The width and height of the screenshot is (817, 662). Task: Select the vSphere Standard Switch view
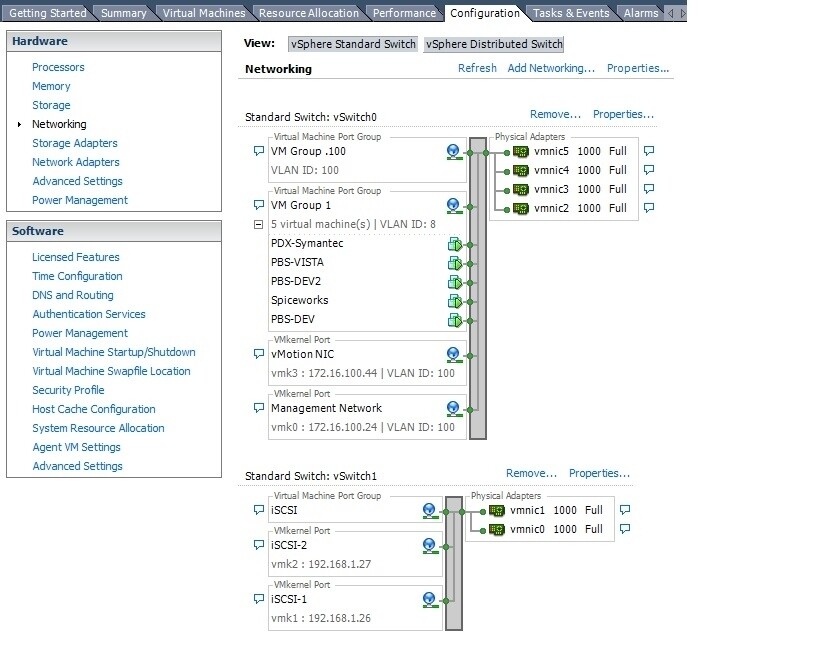pyautogui.click(x=353, y=43)
